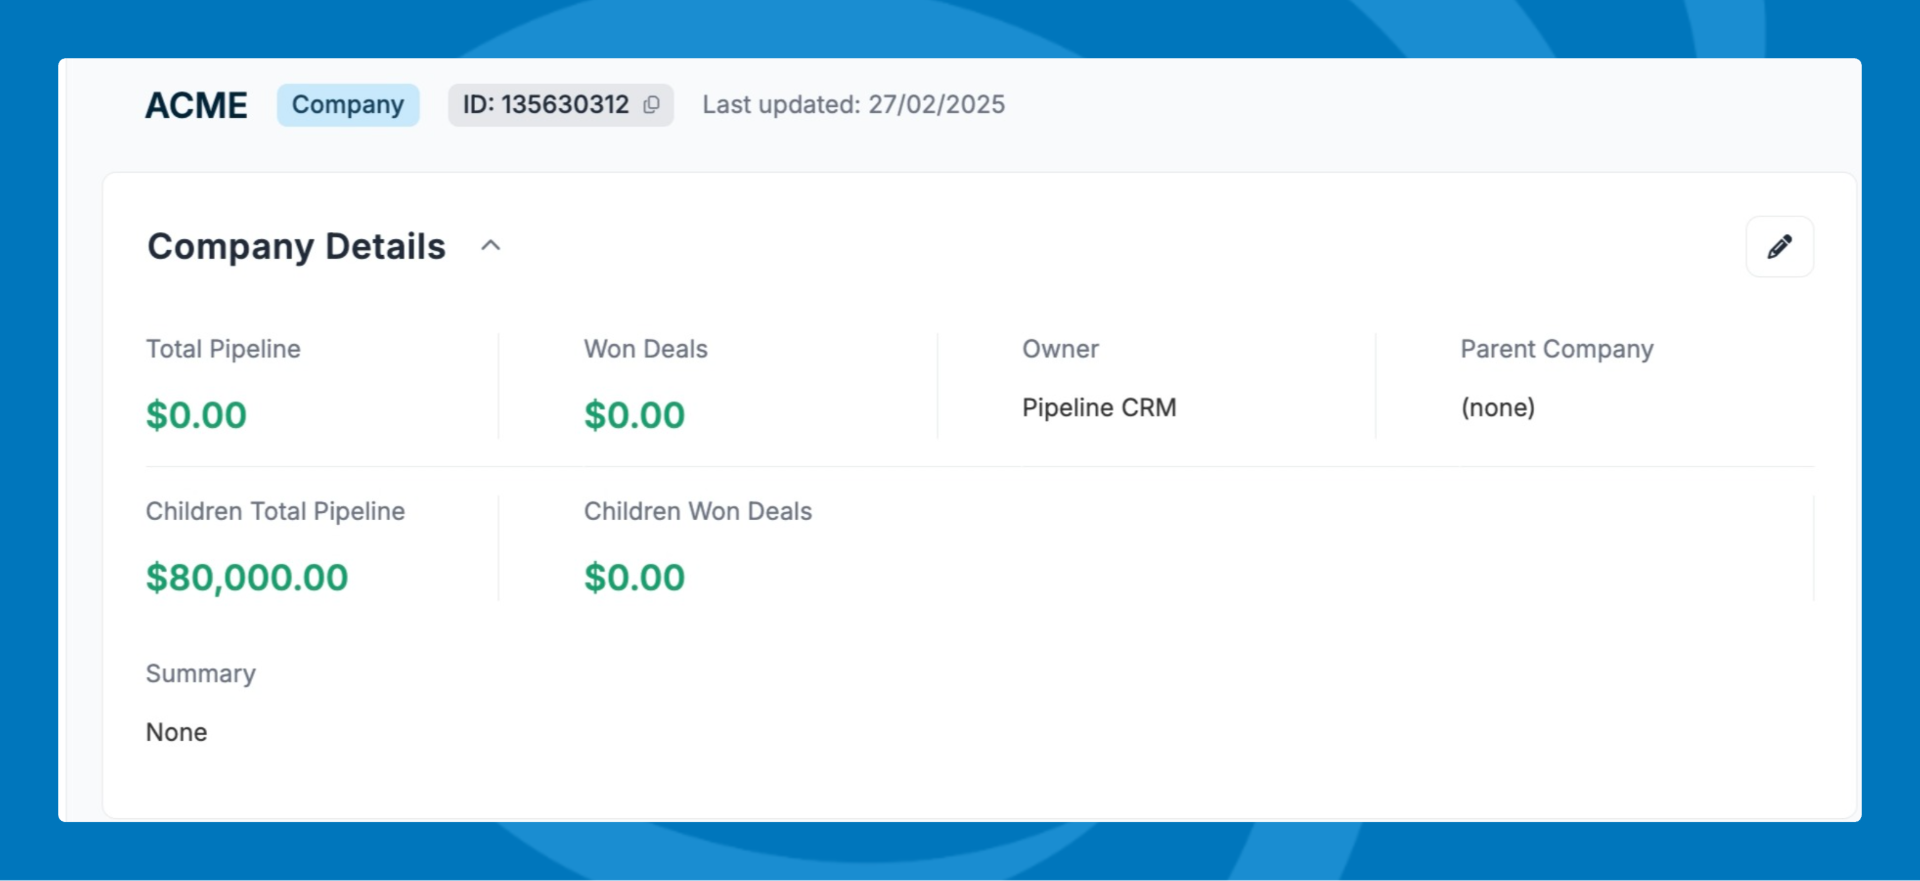Copy the company ID with the copy icon
The height and width of the screenshot is (881, 1920).
tap(652, 105)
